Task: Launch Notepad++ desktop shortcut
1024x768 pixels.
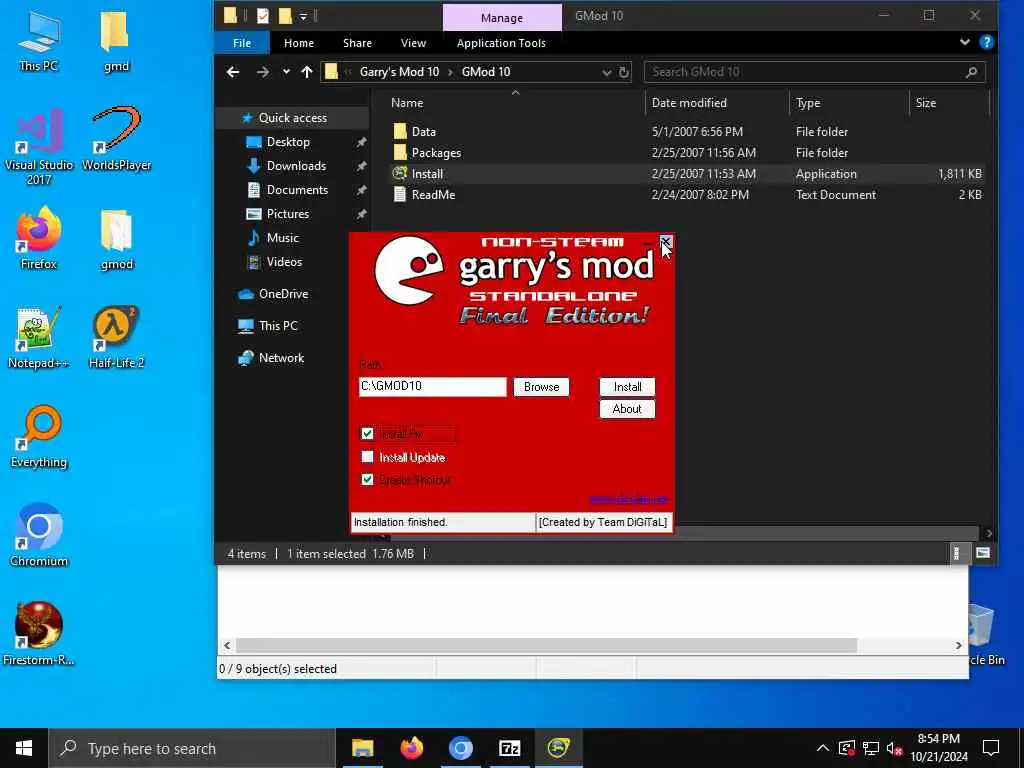Action: (39, 337)
